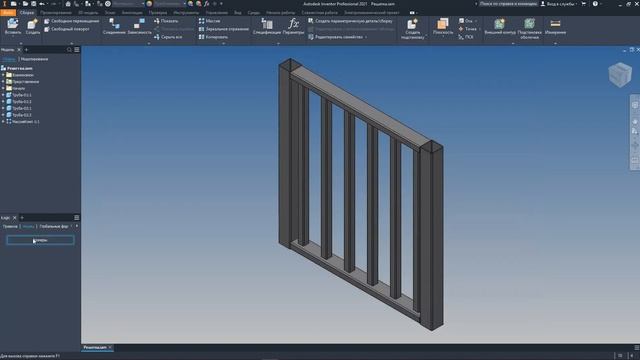Switch to the Вид ribbon tab
Screen dimensions: 640x360
tap(238, 13)
